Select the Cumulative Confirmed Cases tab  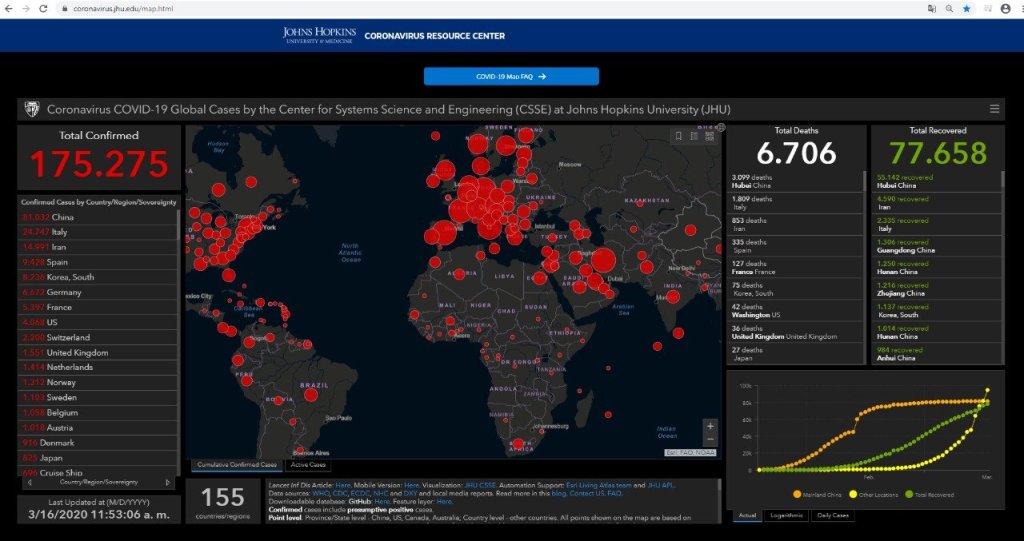[x=237, y=465]
